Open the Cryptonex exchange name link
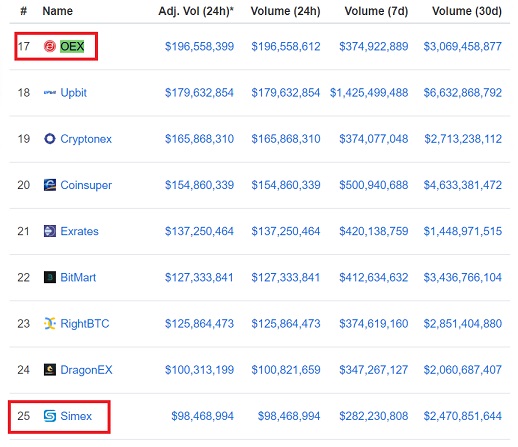This screenshot has width=518, height=447. click(86, 139)
